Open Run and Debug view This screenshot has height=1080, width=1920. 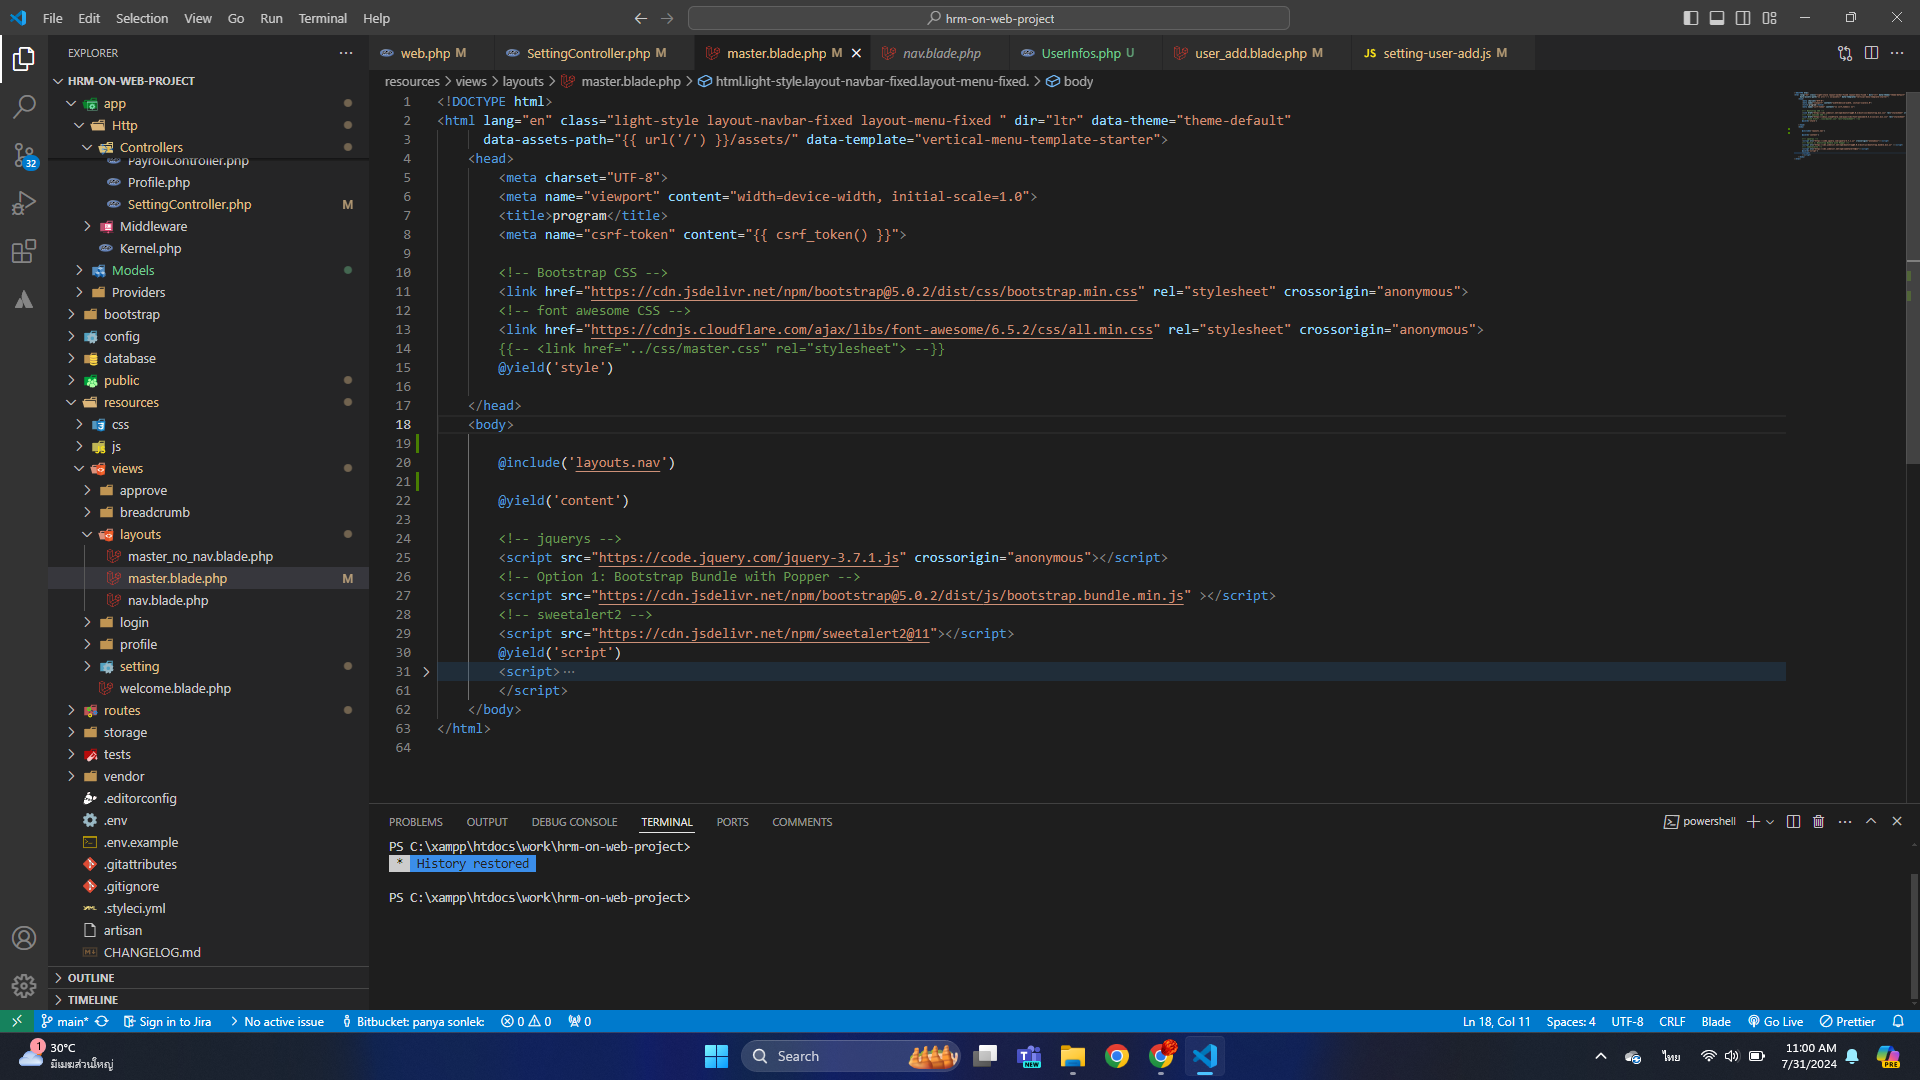pyautogui.click(x=24, y=203)
